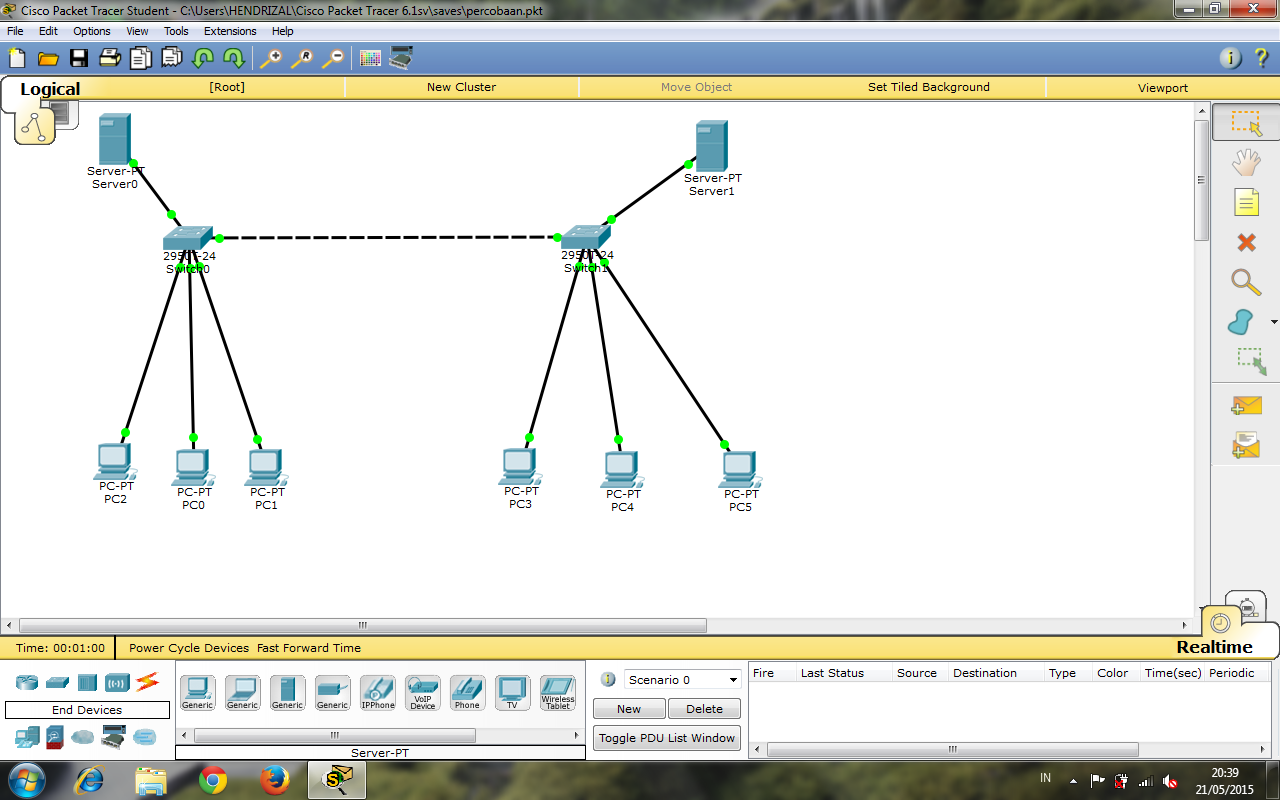This screenshot has height=800, width=1280.
Task: Open the View menu
Action: 137,31
